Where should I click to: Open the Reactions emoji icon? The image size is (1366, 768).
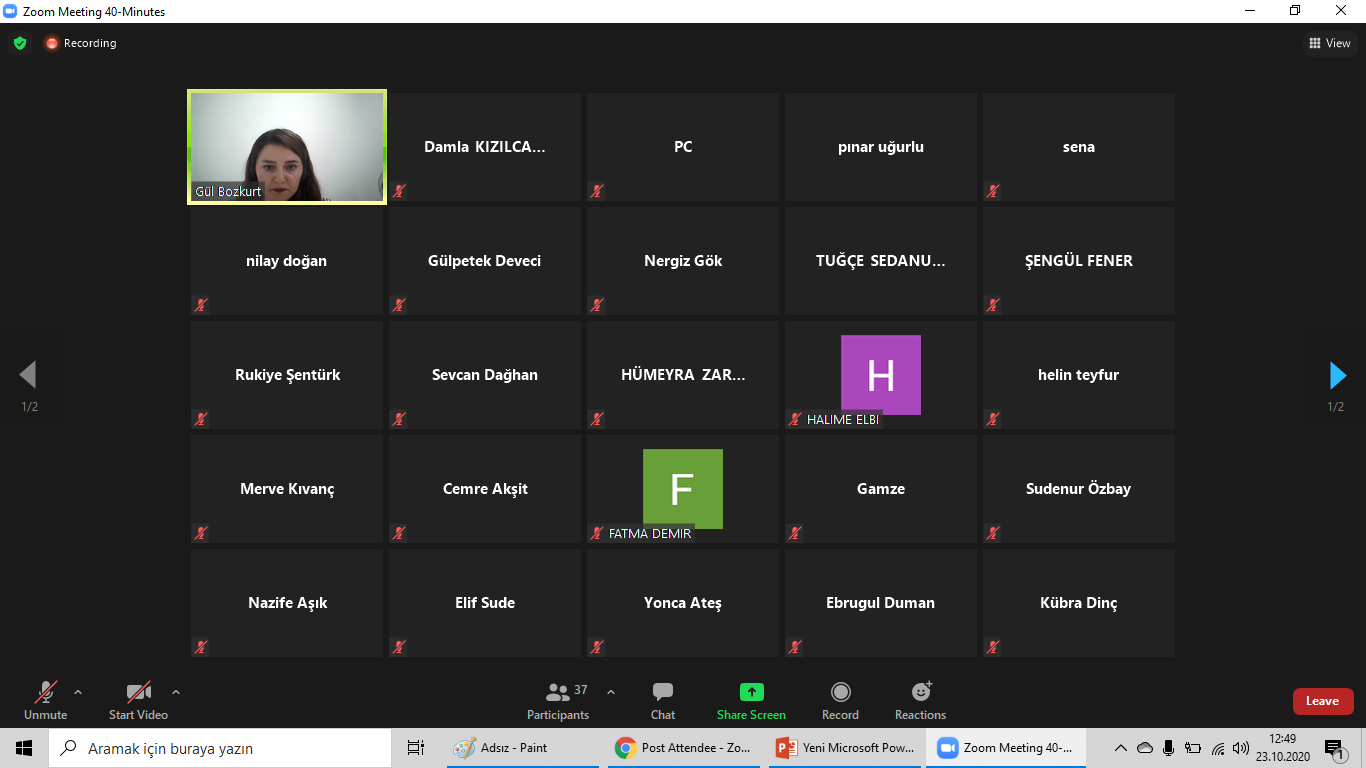920,692
